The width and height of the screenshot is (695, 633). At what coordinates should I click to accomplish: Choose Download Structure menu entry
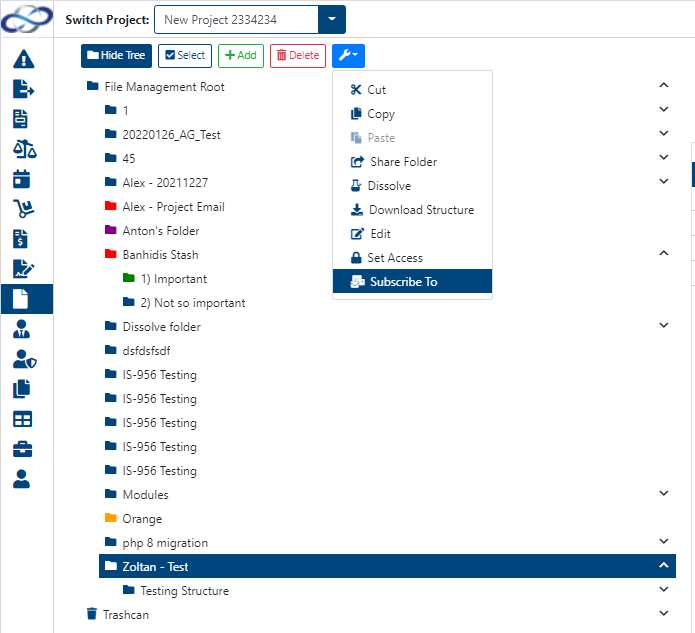point(412,210)
